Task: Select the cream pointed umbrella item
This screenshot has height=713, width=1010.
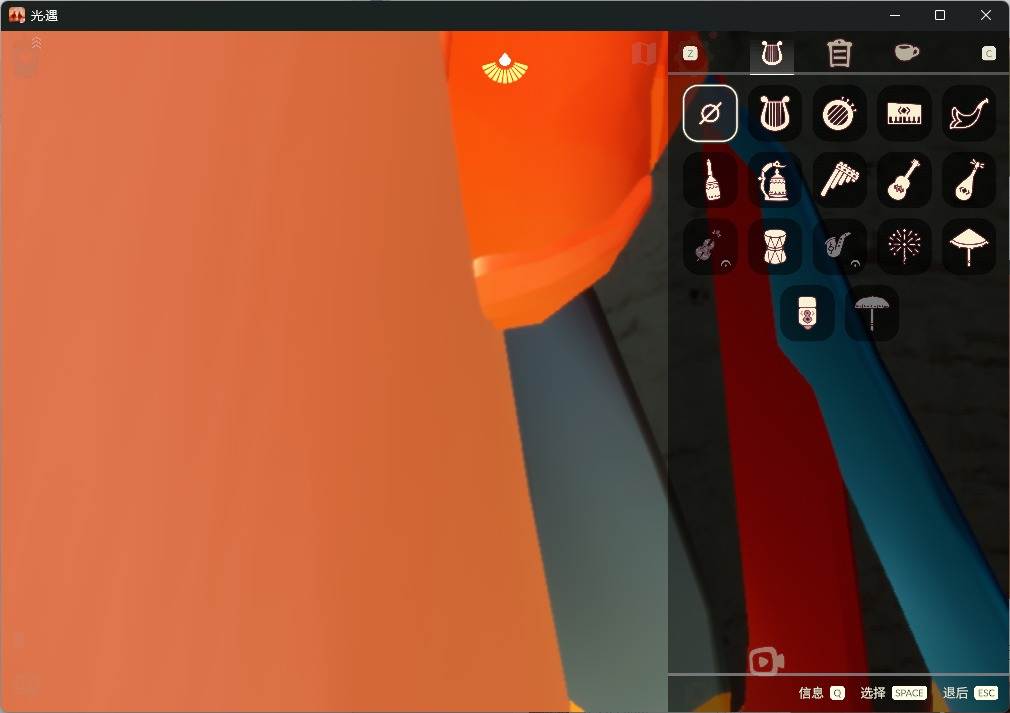Action: pyautogui.click(x=969, y=246)
